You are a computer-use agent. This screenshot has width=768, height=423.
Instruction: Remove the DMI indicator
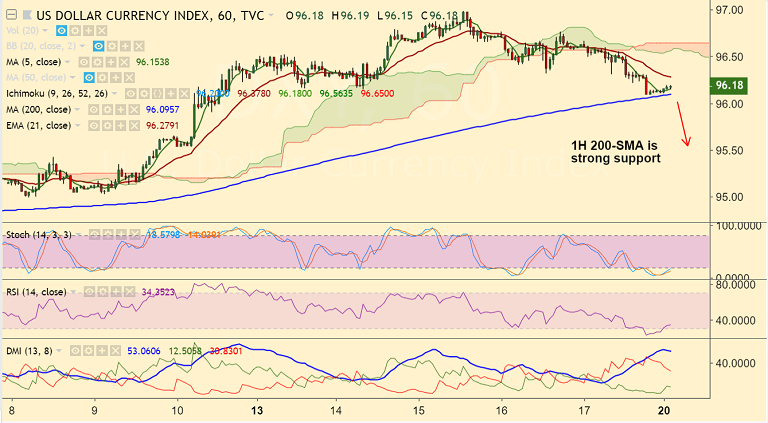(x=115, y=351)
